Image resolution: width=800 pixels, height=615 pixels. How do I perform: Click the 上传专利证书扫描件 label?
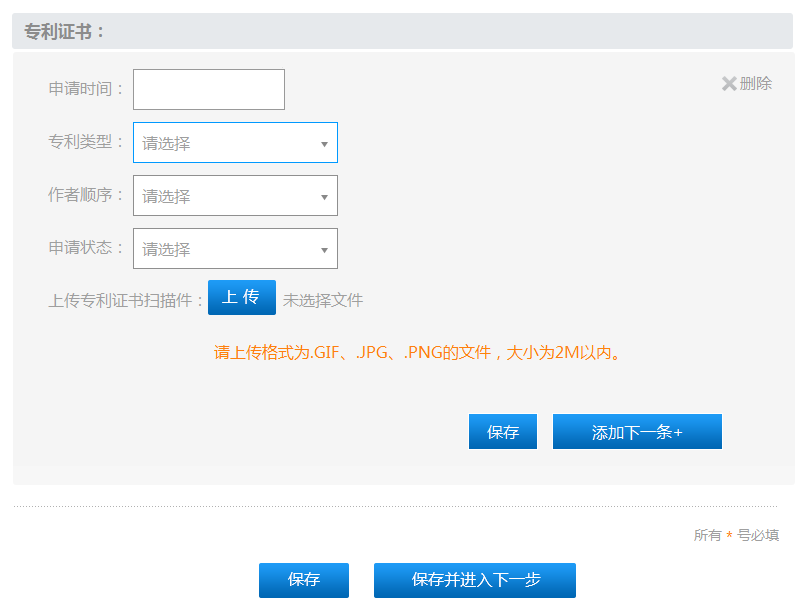click(126, 300)
